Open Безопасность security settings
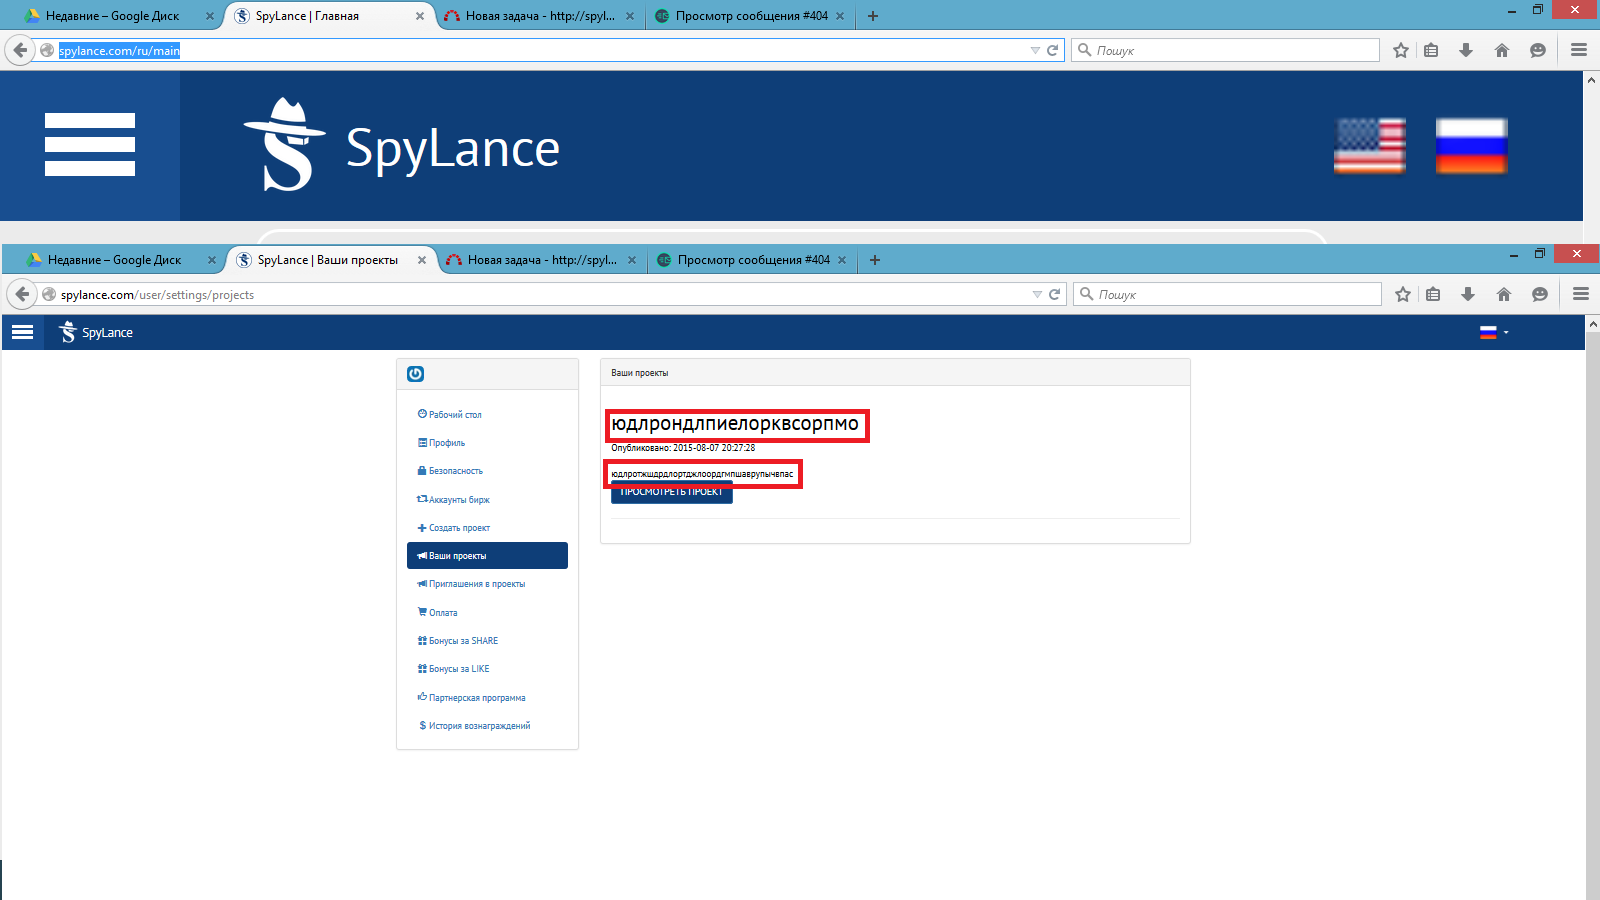Viewport: 1600px width, 900px height. (x=455, y=471)
